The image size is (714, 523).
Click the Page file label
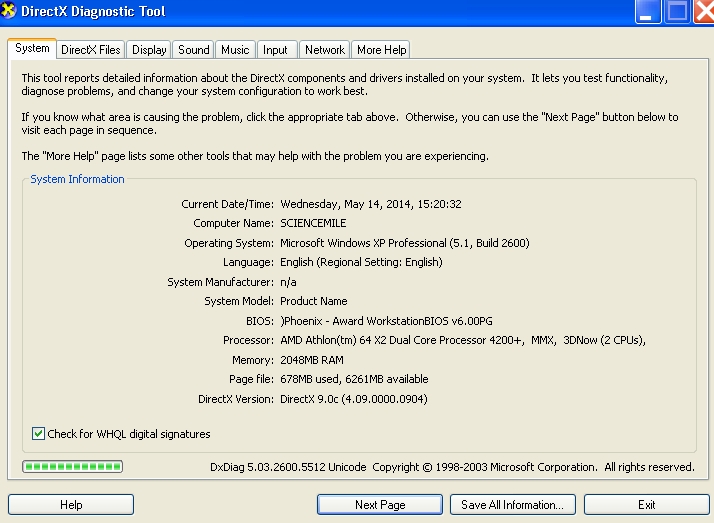[251, 379]
